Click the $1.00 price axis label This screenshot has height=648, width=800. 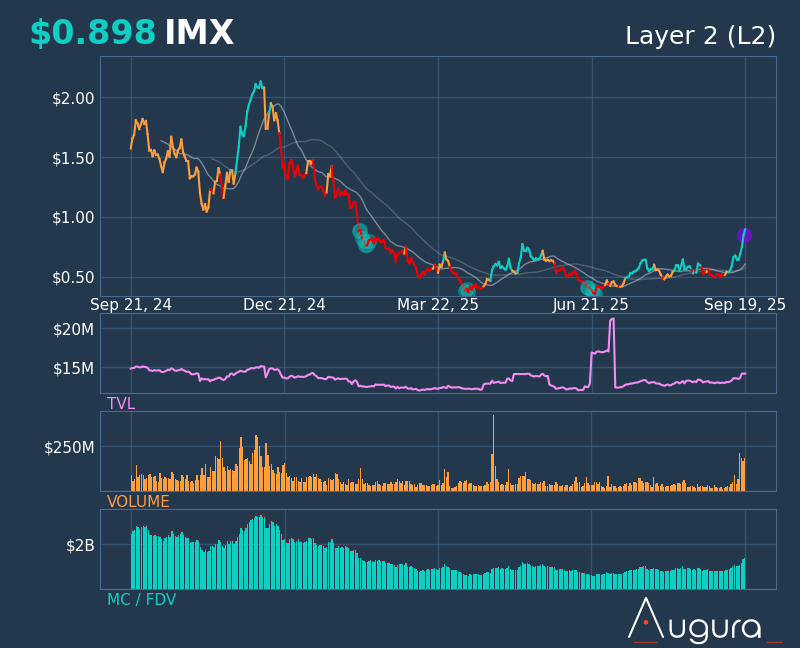coord(73,218)
